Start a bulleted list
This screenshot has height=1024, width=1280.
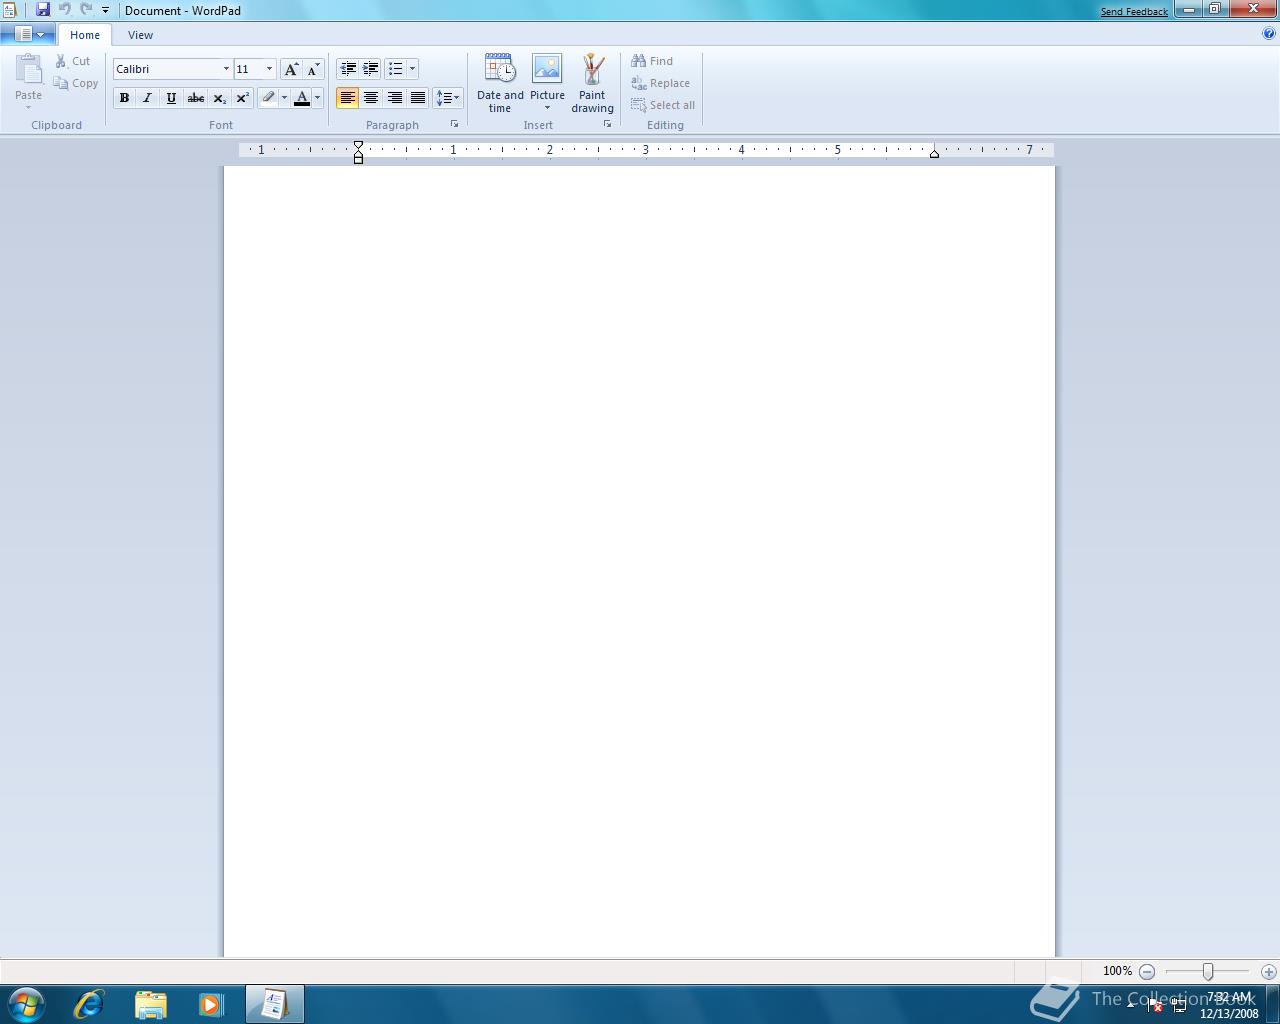(396, 69)
